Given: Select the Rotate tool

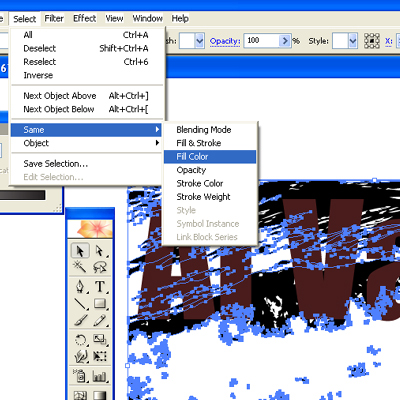Looking at the screenshot, I should (80, 340).
